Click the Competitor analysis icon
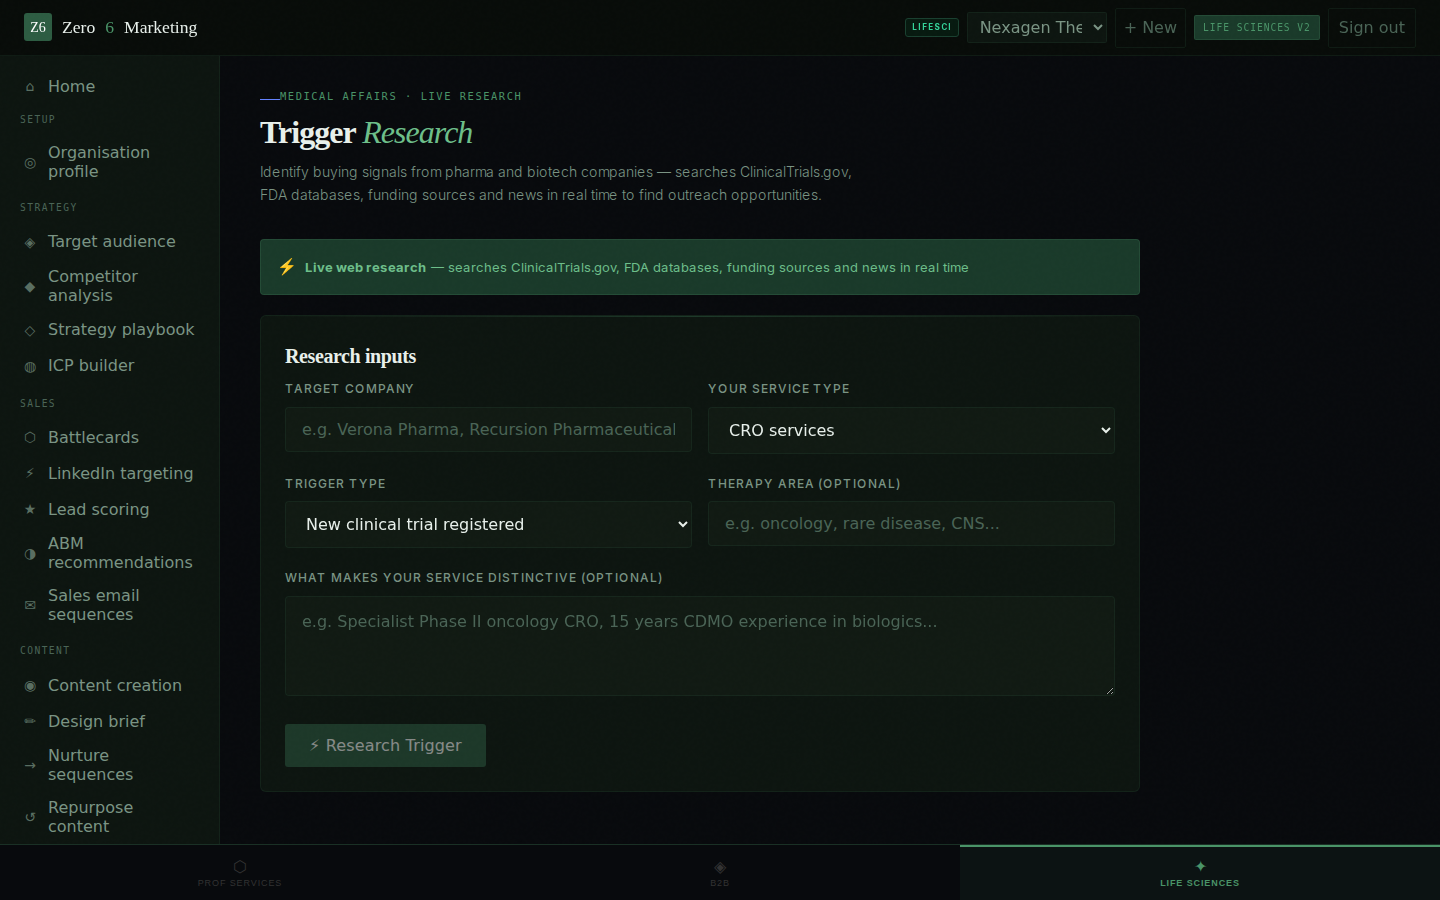The height and width of the screenshot is (900, 1440). click(30, 286)
